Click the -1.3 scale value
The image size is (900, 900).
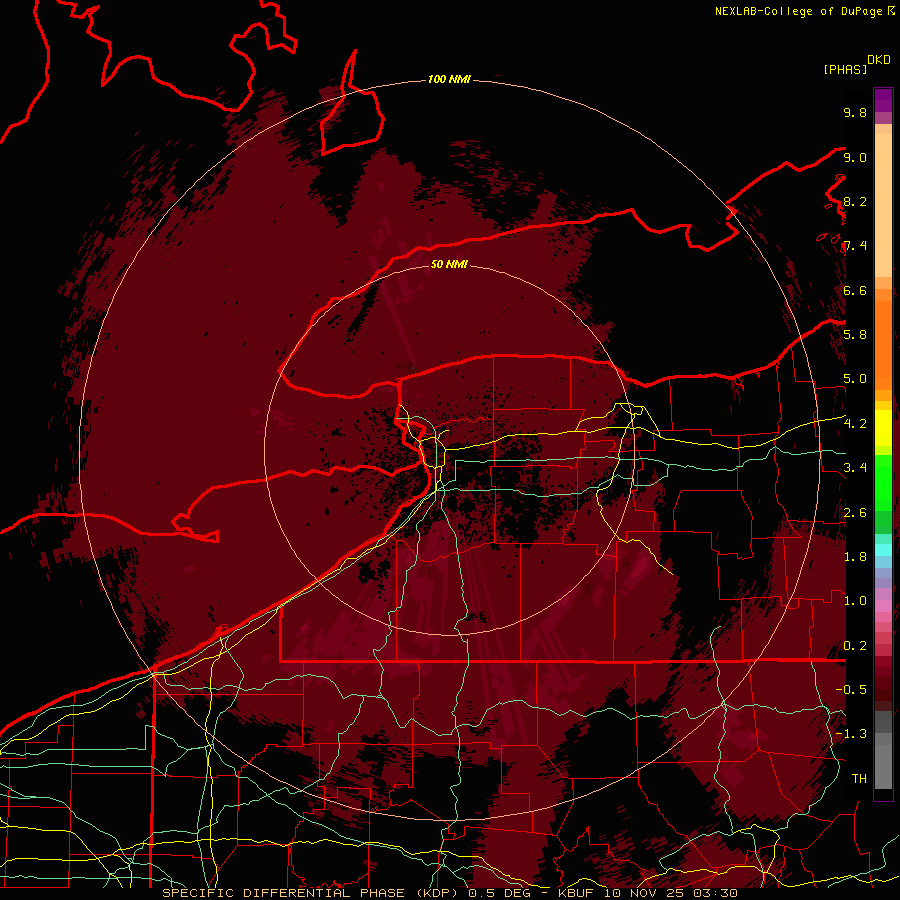[851, 734]
